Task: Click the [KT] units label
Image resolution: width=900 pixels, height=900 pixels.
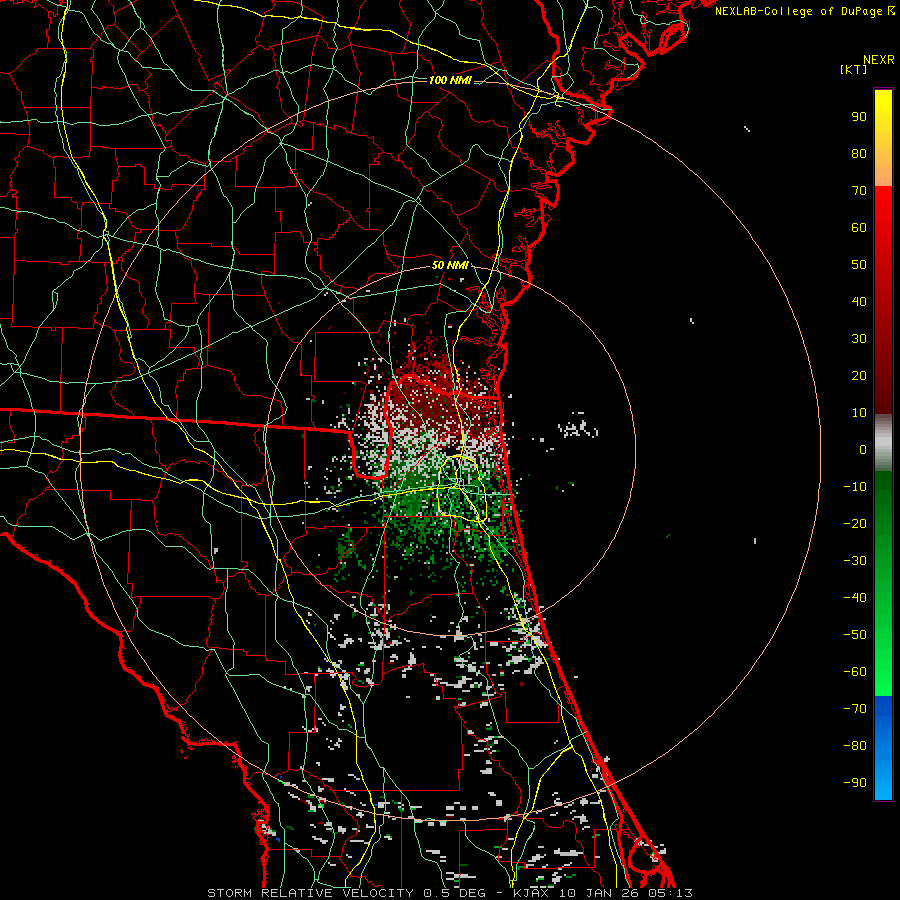Action: [x=854, y=69]
